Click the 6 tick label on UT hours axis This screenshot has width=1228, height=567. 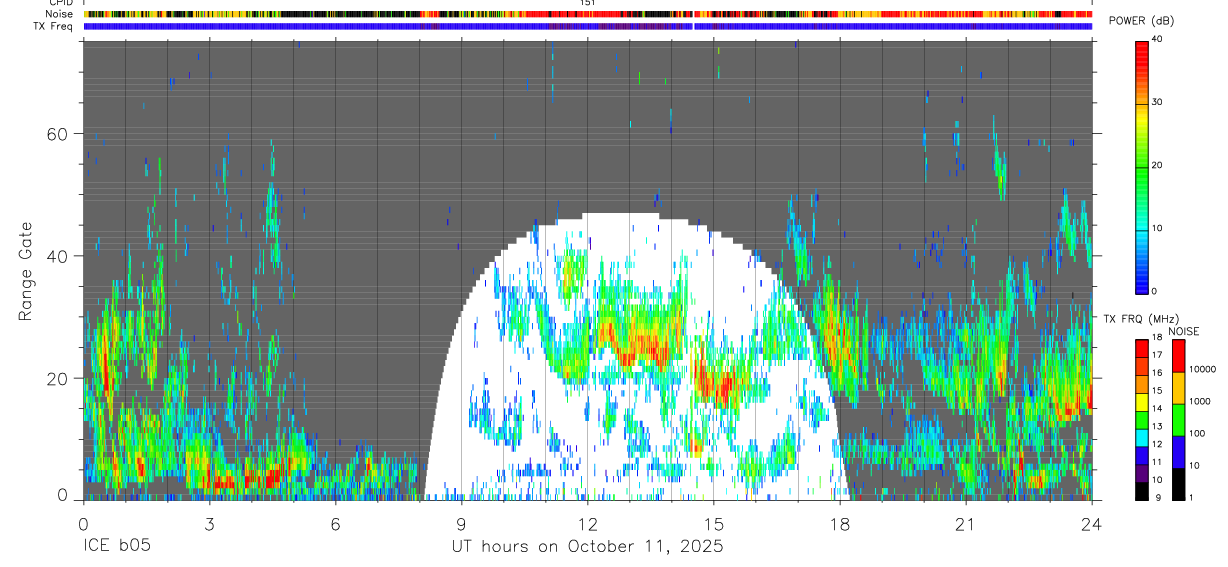pos(335,524)
